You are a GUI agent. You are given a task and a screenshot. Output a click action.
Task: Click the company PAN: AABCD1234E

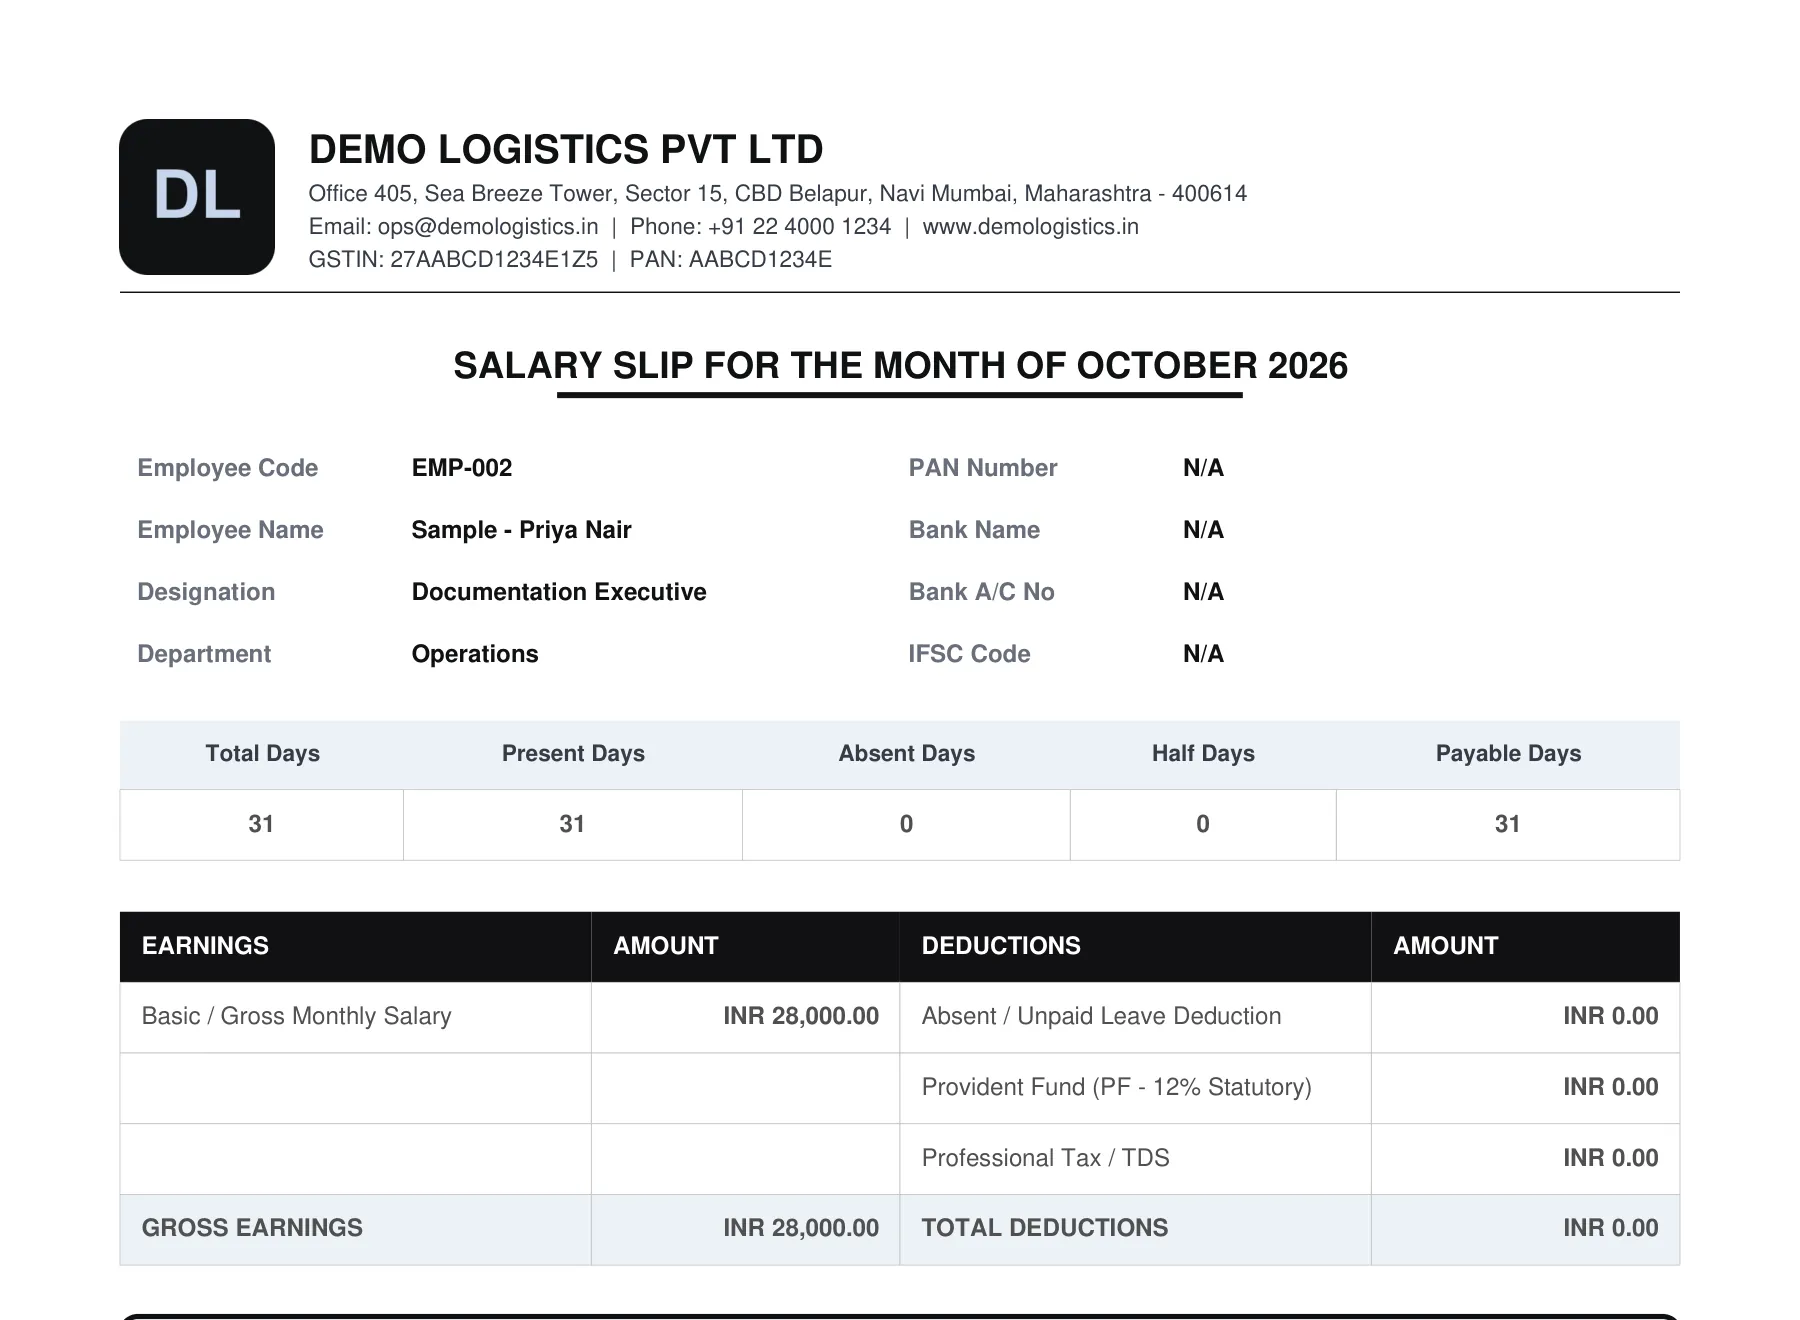tap(731, 260)
